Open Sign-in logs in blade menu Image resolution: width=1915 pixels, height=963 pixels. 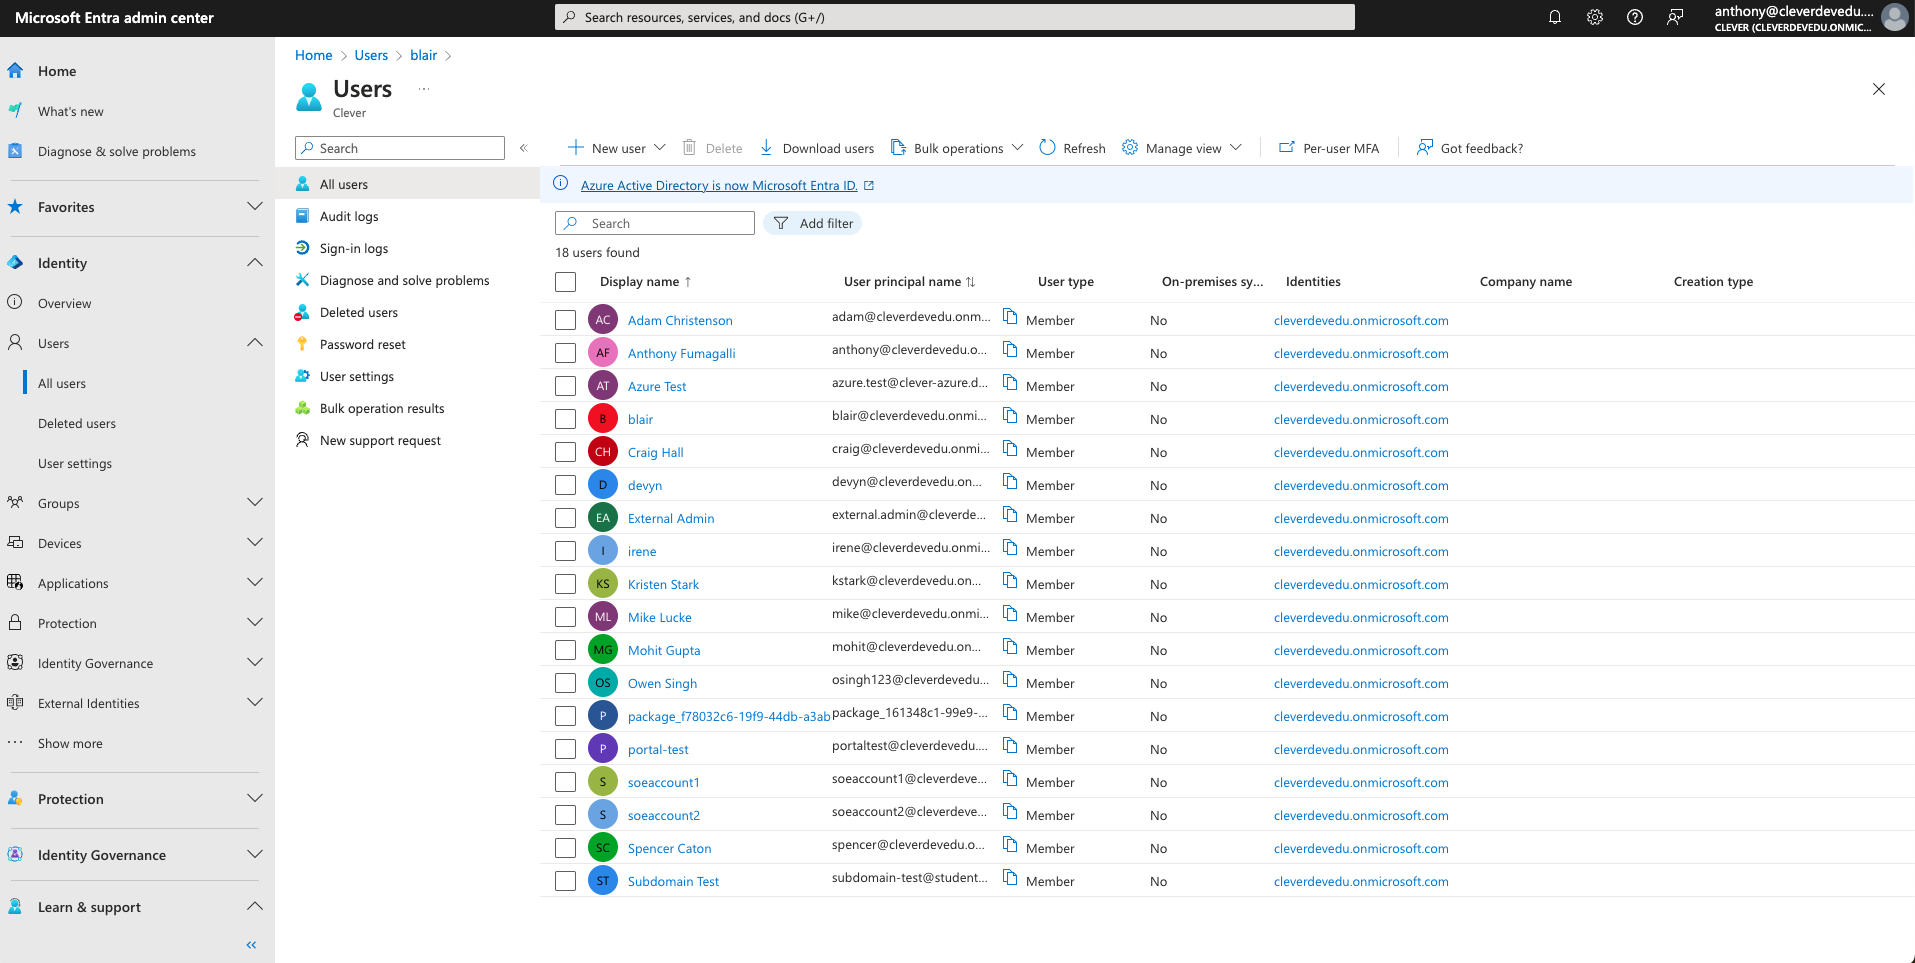354,248
